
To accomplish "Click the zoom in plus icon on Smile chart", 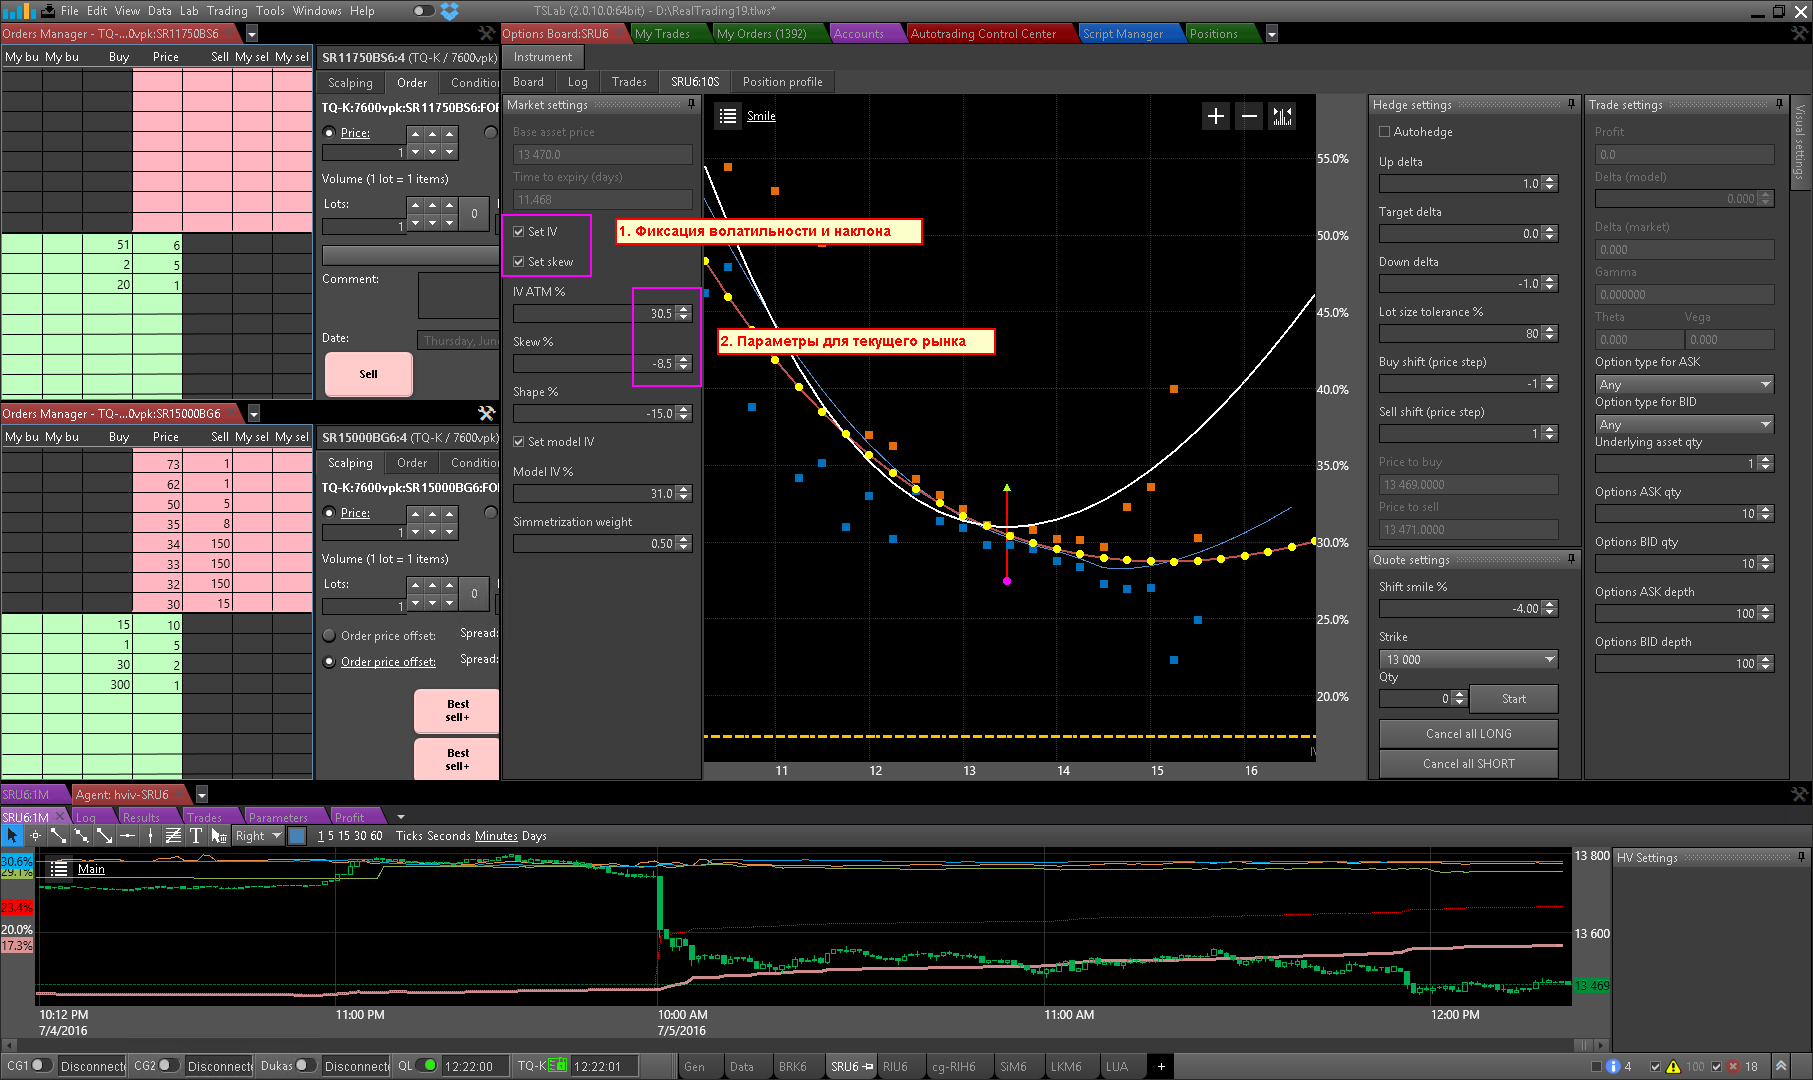I will point(1215,116).
